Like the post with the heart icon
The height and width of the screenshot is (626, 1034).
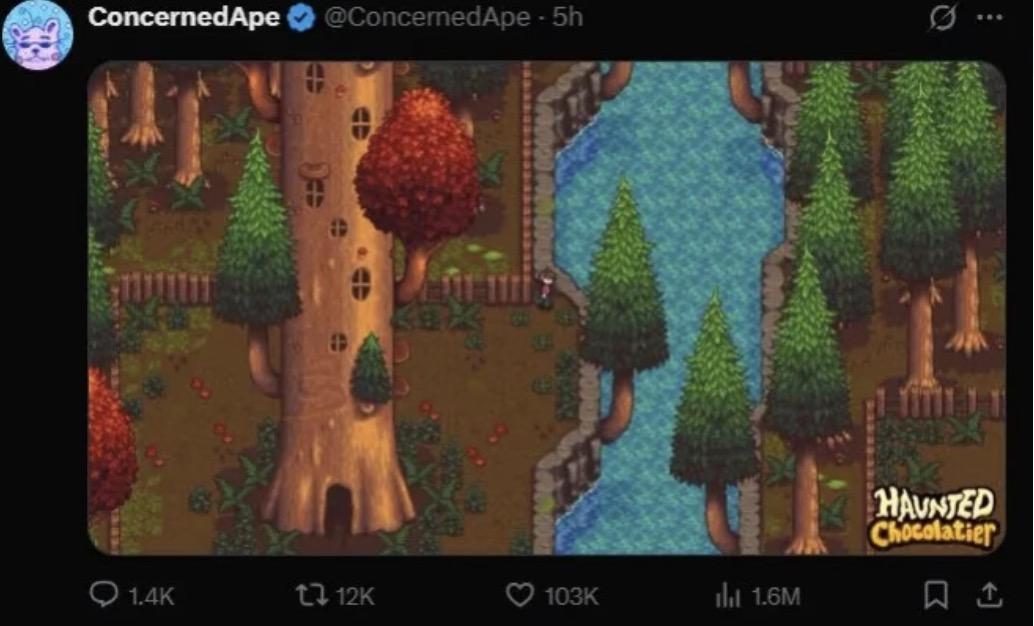519,596
